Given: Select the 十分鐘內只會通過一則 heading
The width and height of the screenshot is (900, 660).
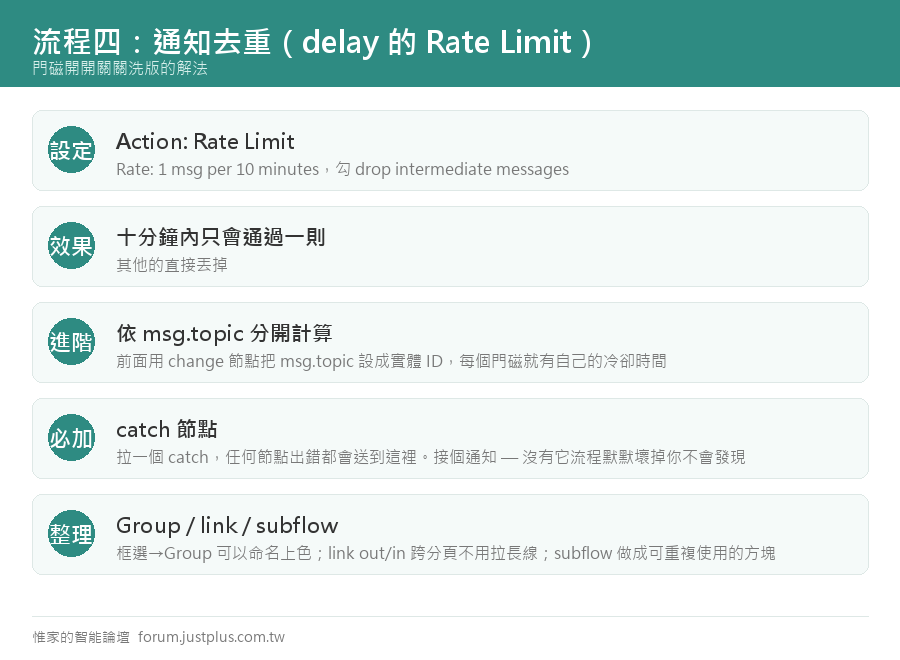Looking at the screenshot, I should point(221,237).
